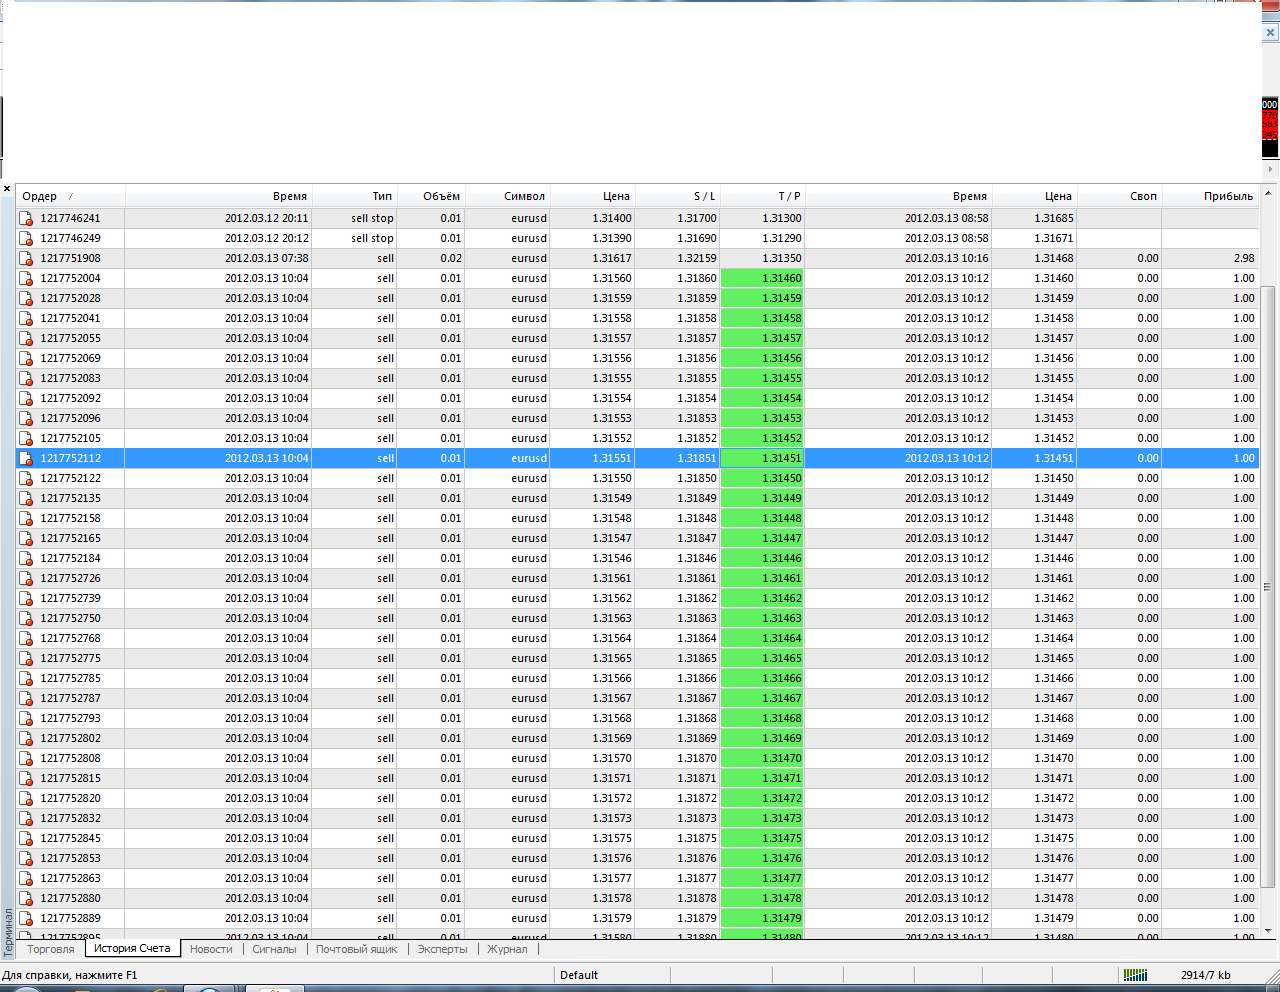This screenshot has height=992, width=1280.
Task: Click order icon for 1217752028
Action: [x=26, y=298]
